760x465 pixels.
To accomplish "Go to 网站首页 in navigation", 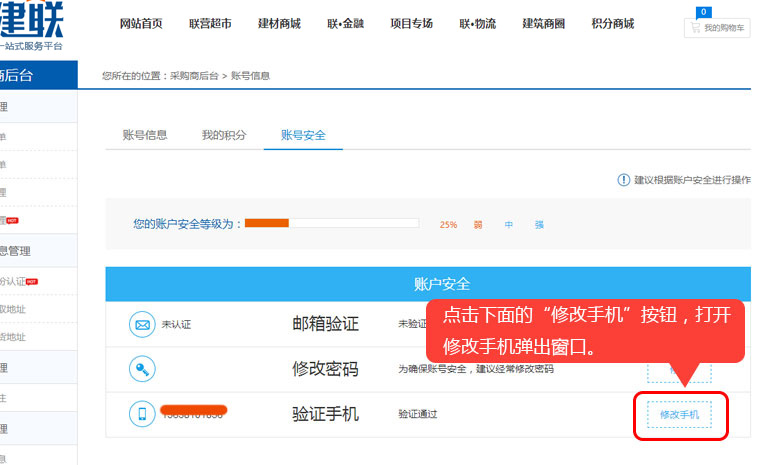I will (141, 24).
